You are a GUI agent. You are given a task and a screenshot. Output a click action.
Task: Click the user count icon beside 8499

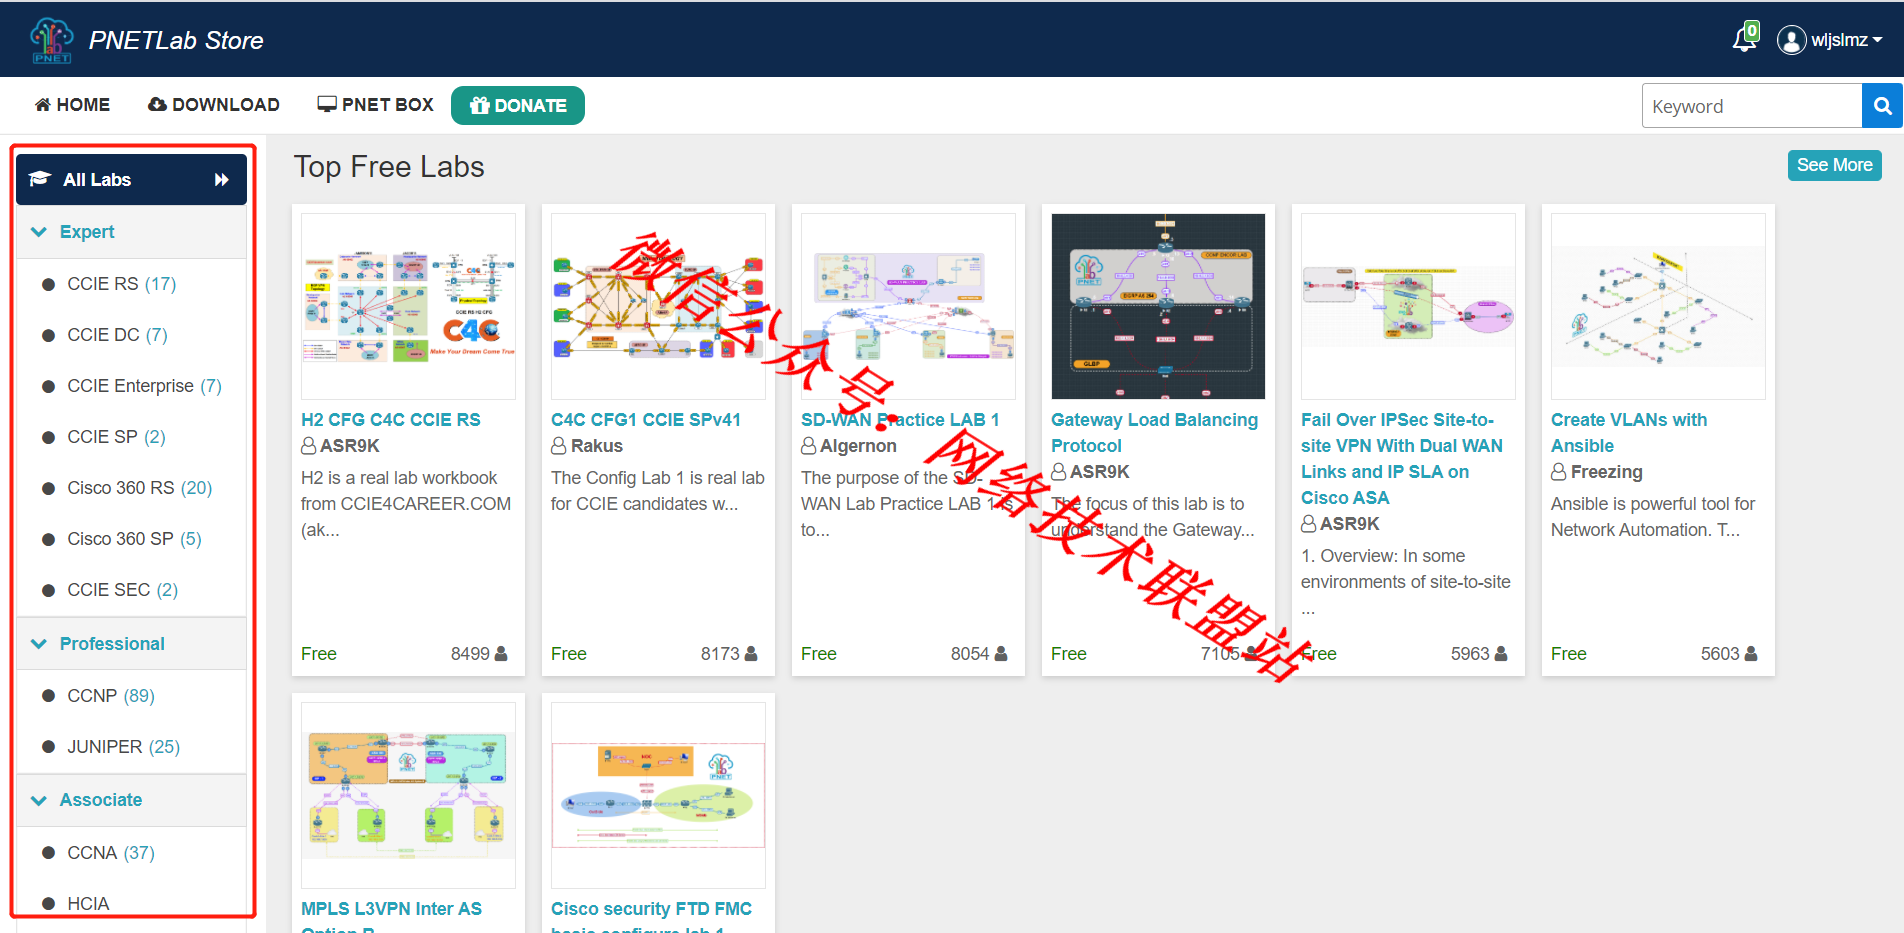tap(501, 653)
